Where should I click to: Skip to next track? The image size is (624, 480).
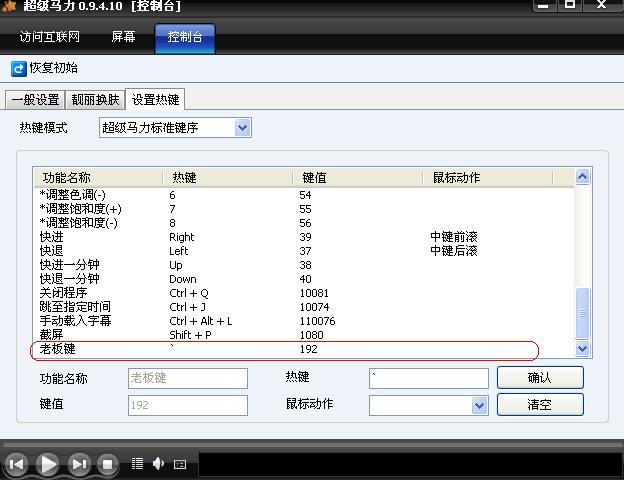pos(79,464)
